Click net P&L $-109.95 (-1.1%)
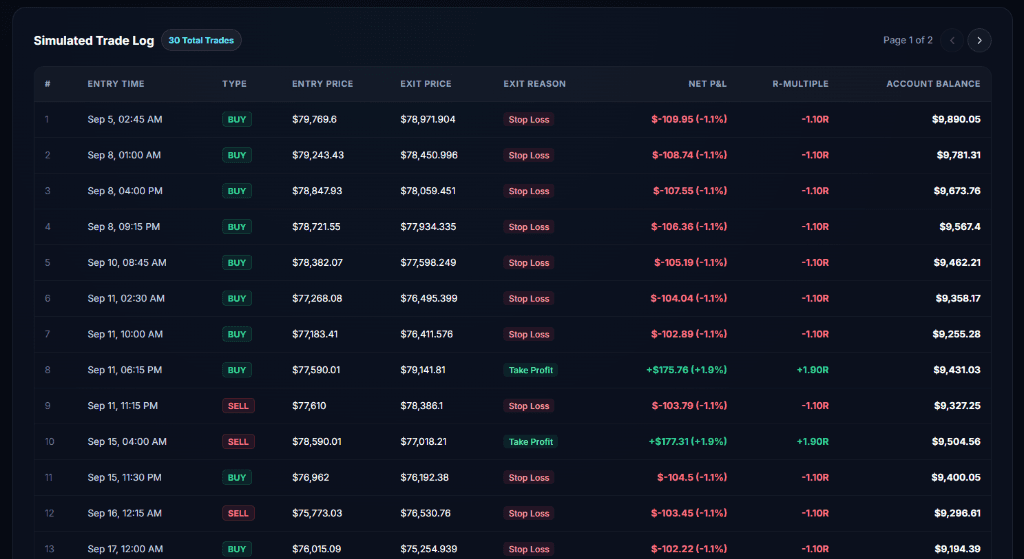The height and width of the screenshot is (559, 1024). (x=689, y=120)
